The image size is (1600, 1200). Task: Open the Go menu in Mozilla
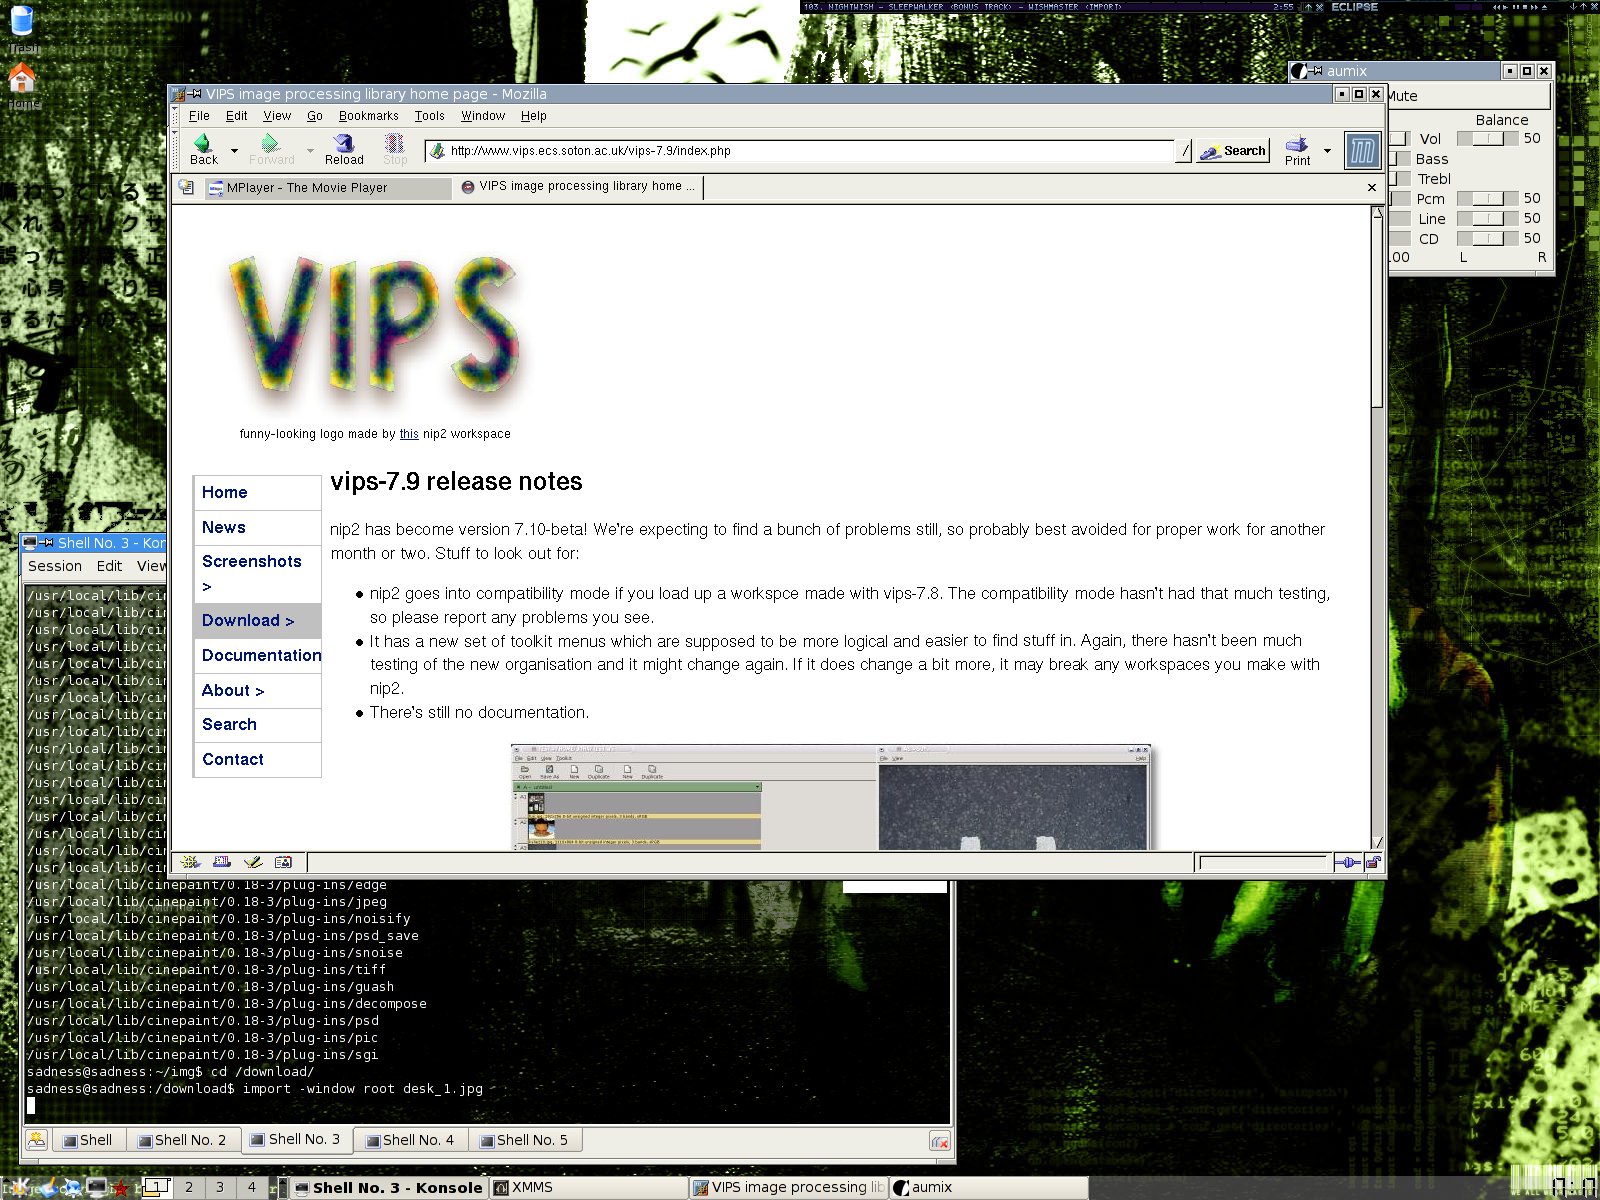[x=314, y=116]
